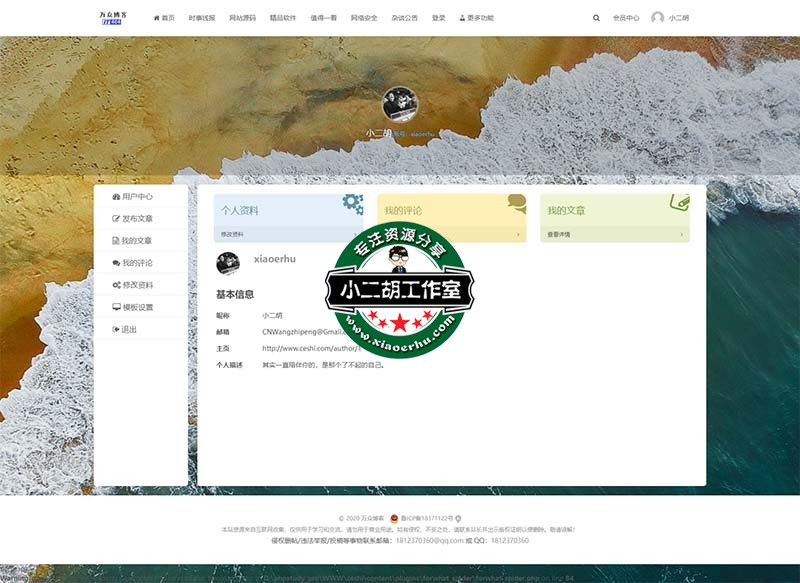Viewport: 800px width, 583px height.
Task: Click the 会员中心 link
Action: tap(627, 16)
